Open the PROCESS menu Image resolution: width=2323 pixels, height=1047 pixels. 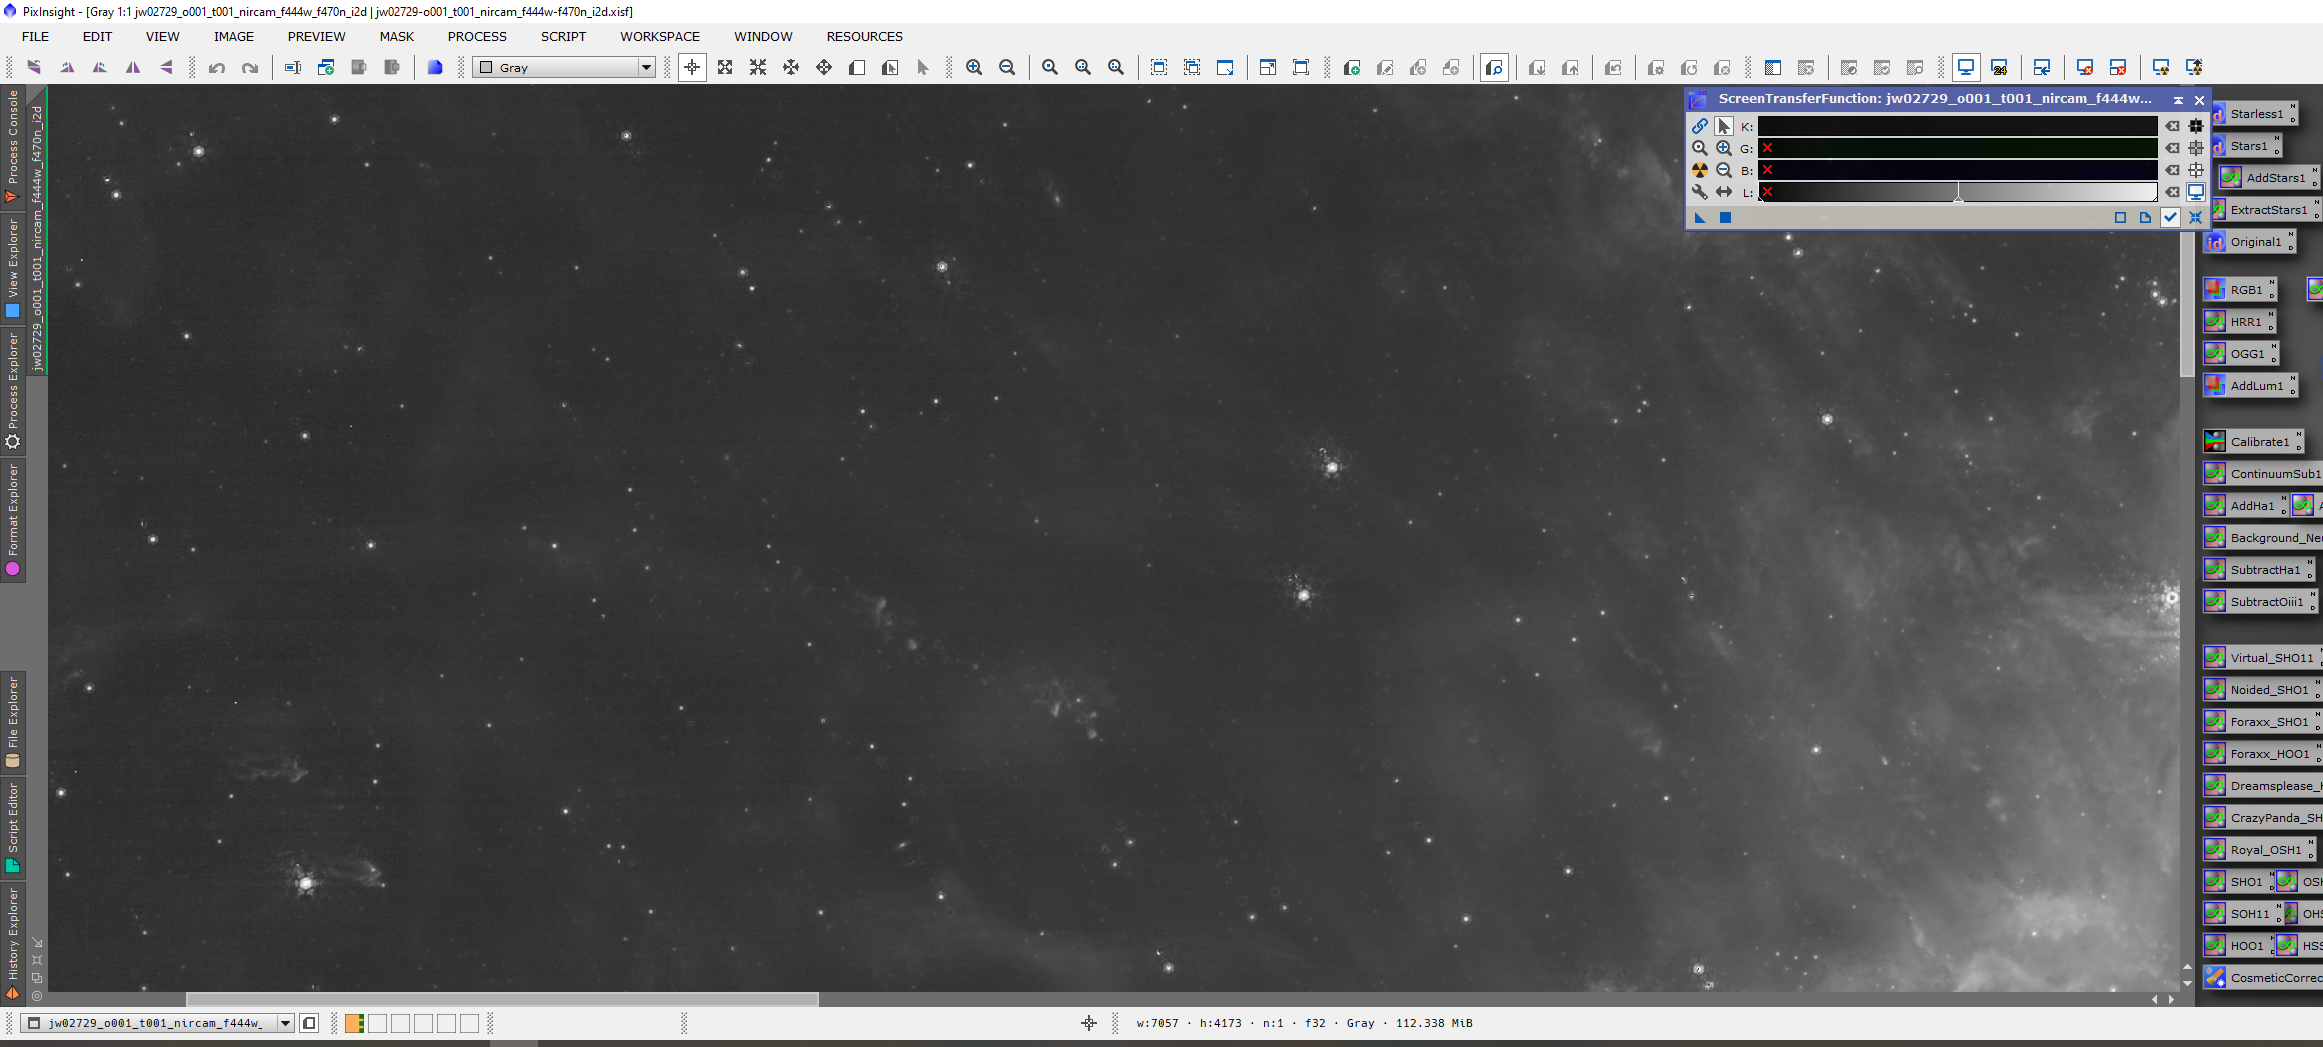point(477,37)
